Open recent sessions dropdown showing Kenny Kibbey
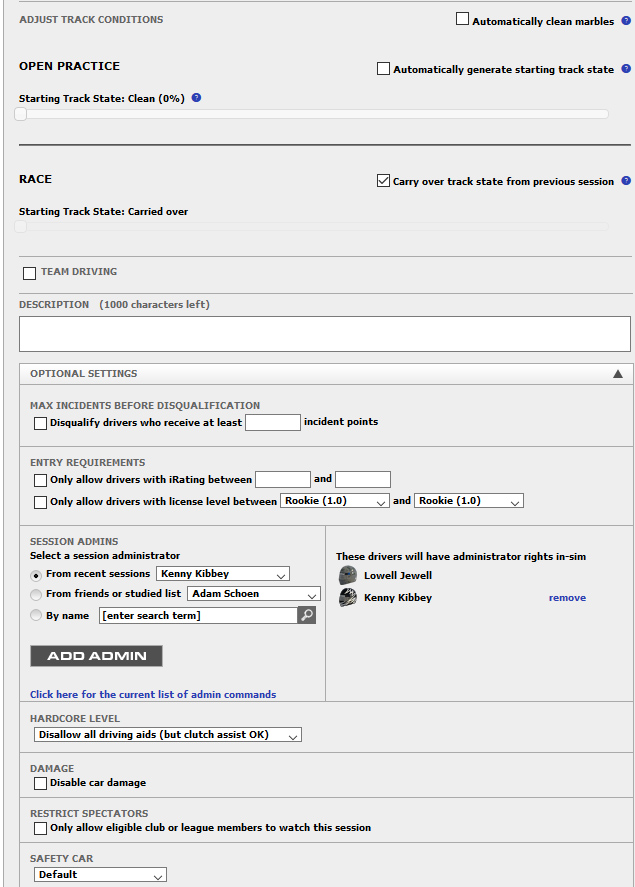635x887 pixels. point(223,574)
